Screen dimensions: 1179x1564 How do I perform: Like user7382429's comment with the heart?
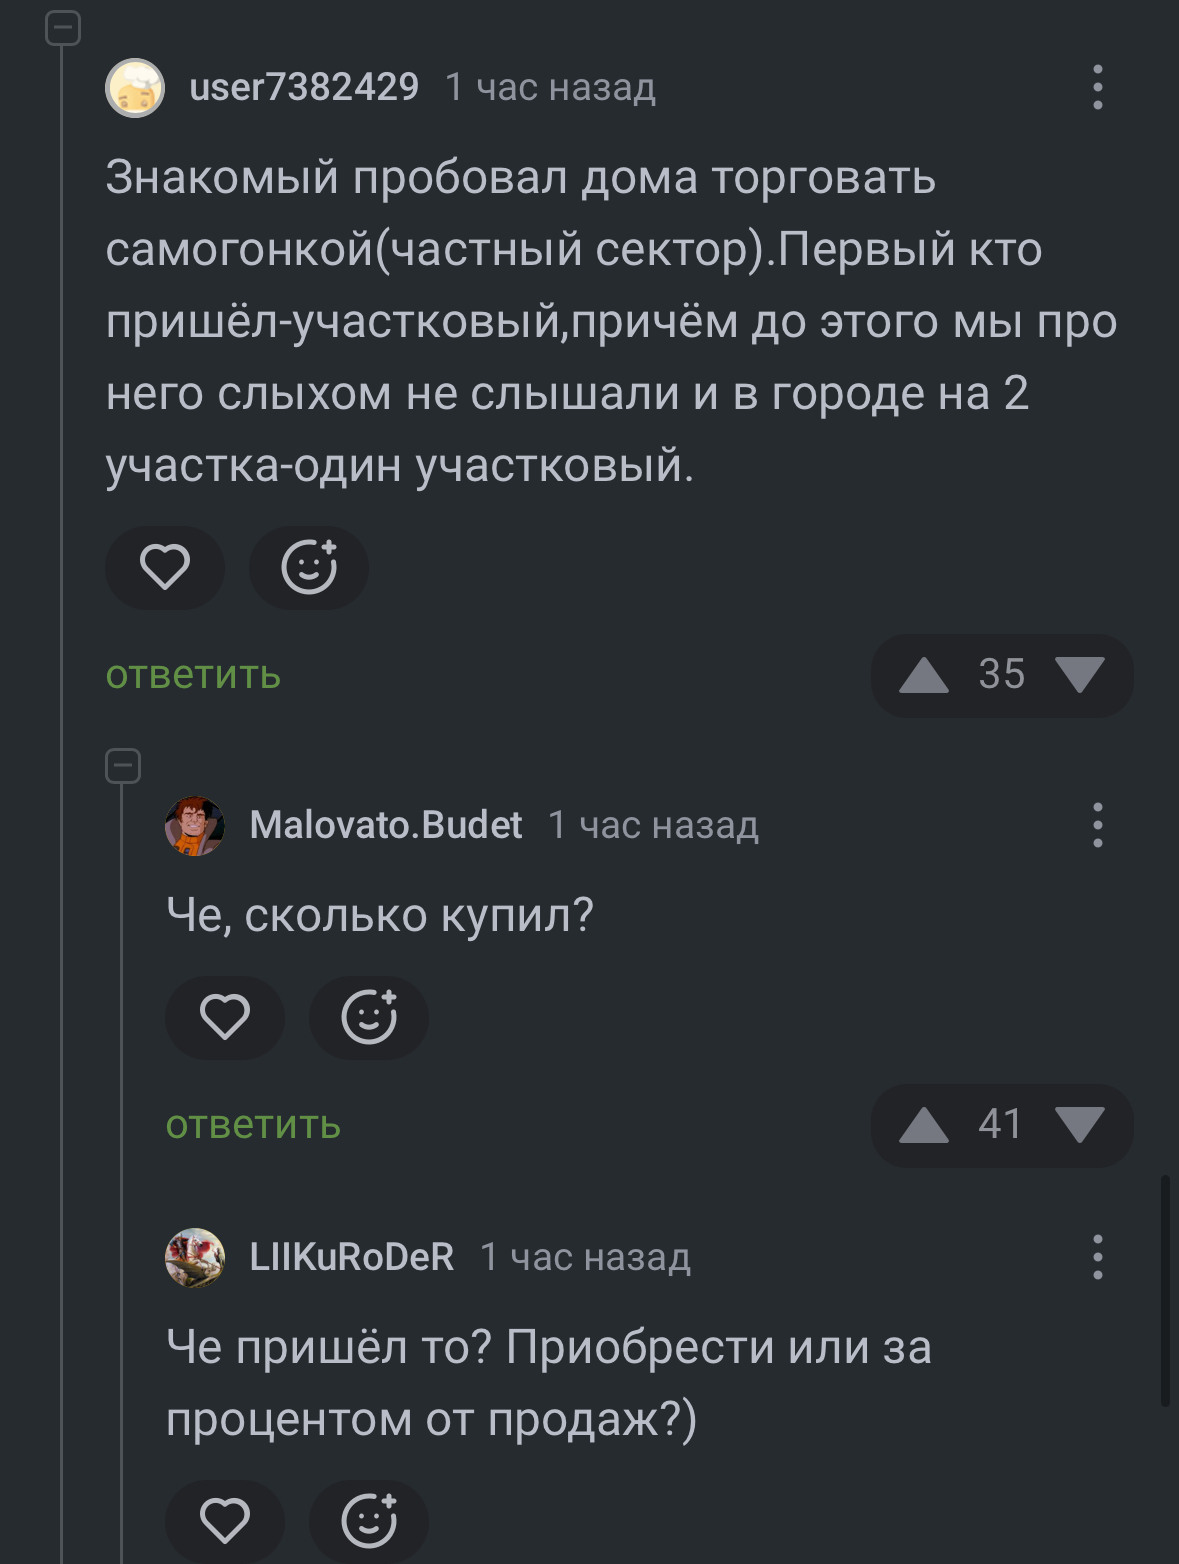click(x=165, y=568)
